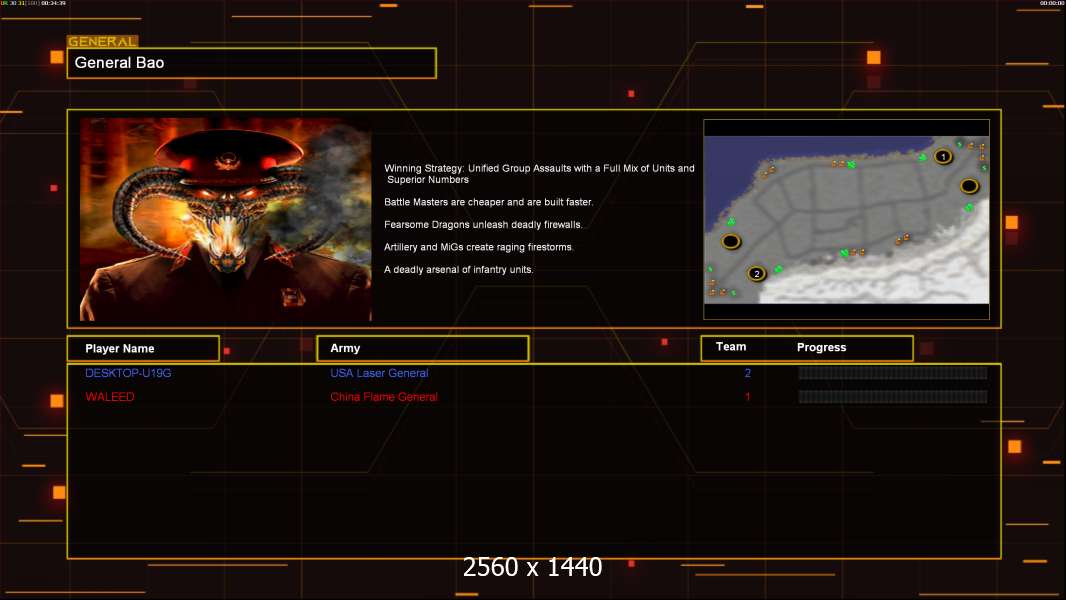
Task: Click the Player Name column header
Action: click(143, 348)
